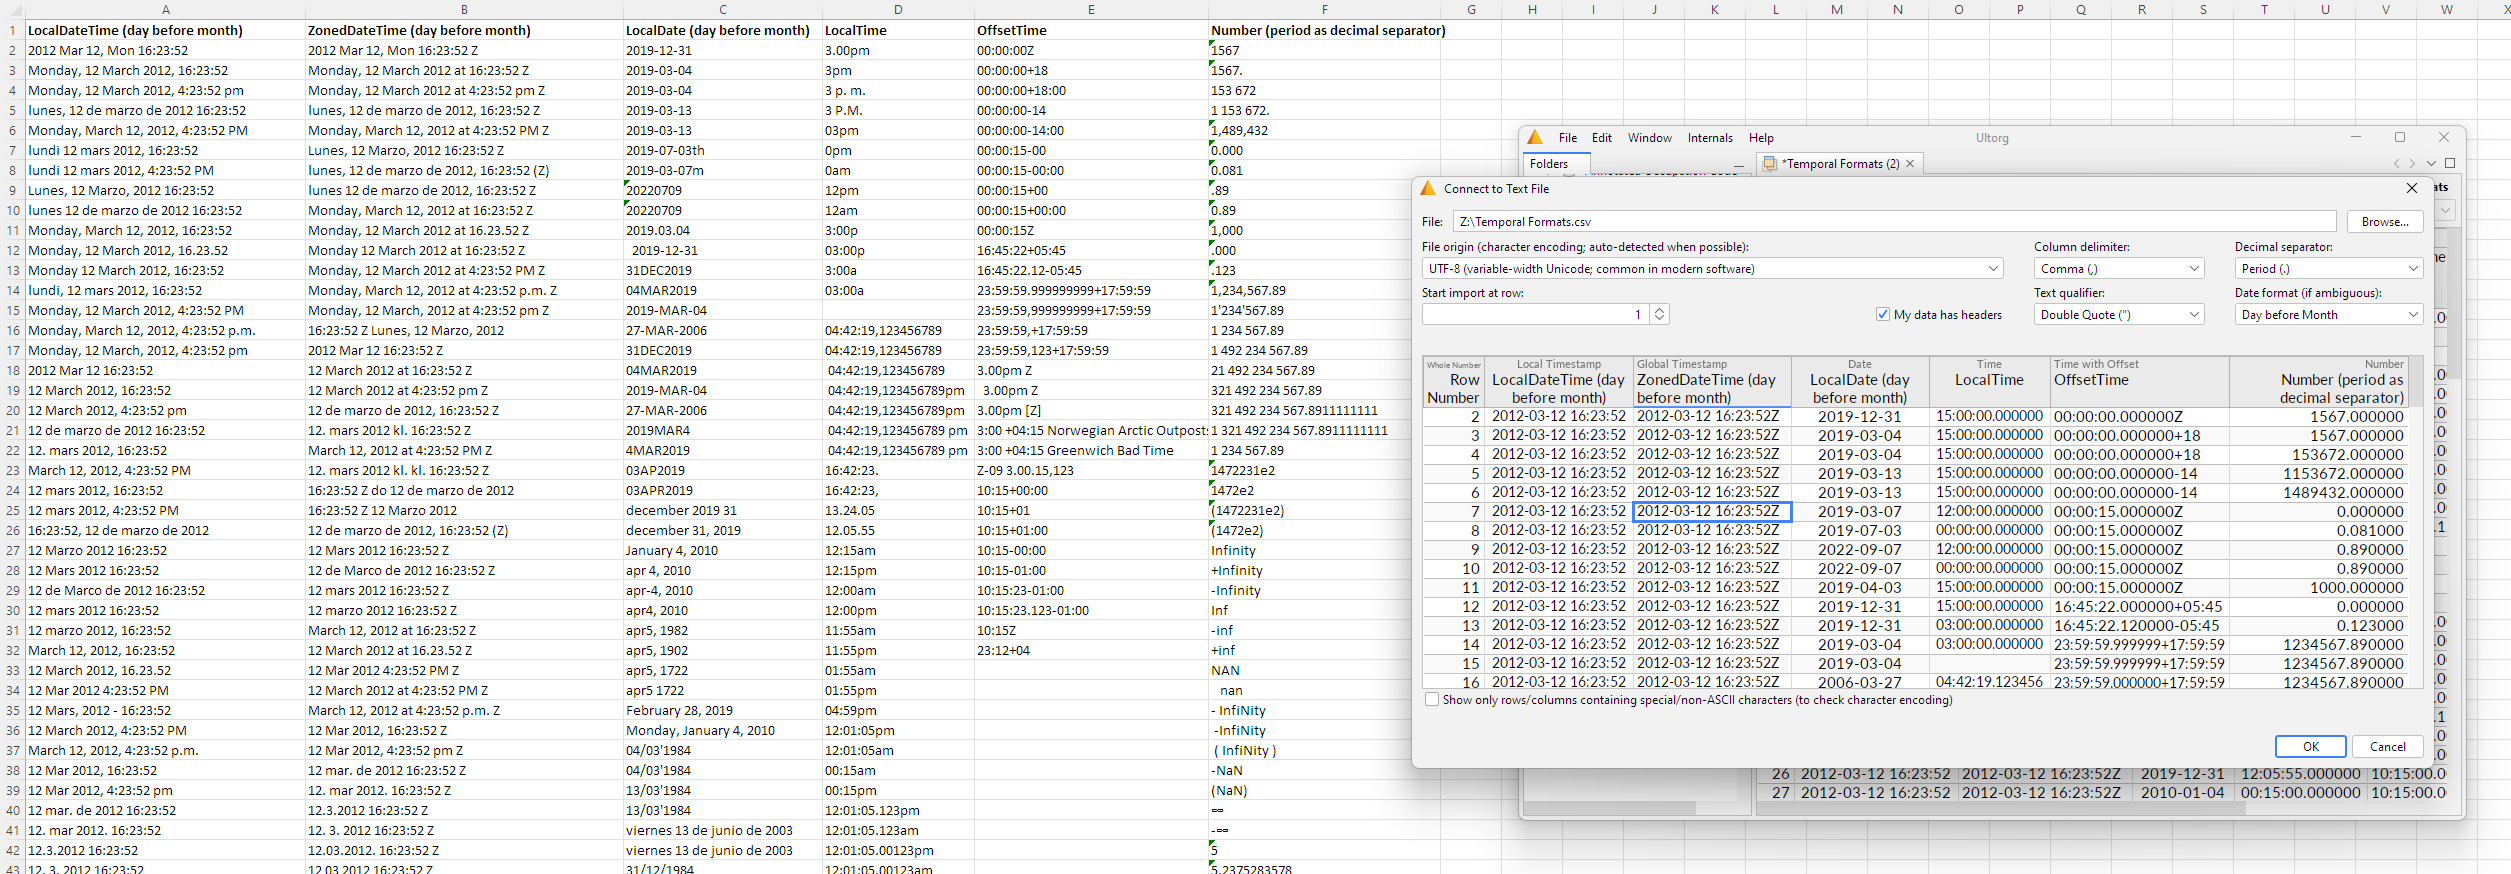2511x874 pixels.
Task: Click the File path input field
Action: (1894, 222)
